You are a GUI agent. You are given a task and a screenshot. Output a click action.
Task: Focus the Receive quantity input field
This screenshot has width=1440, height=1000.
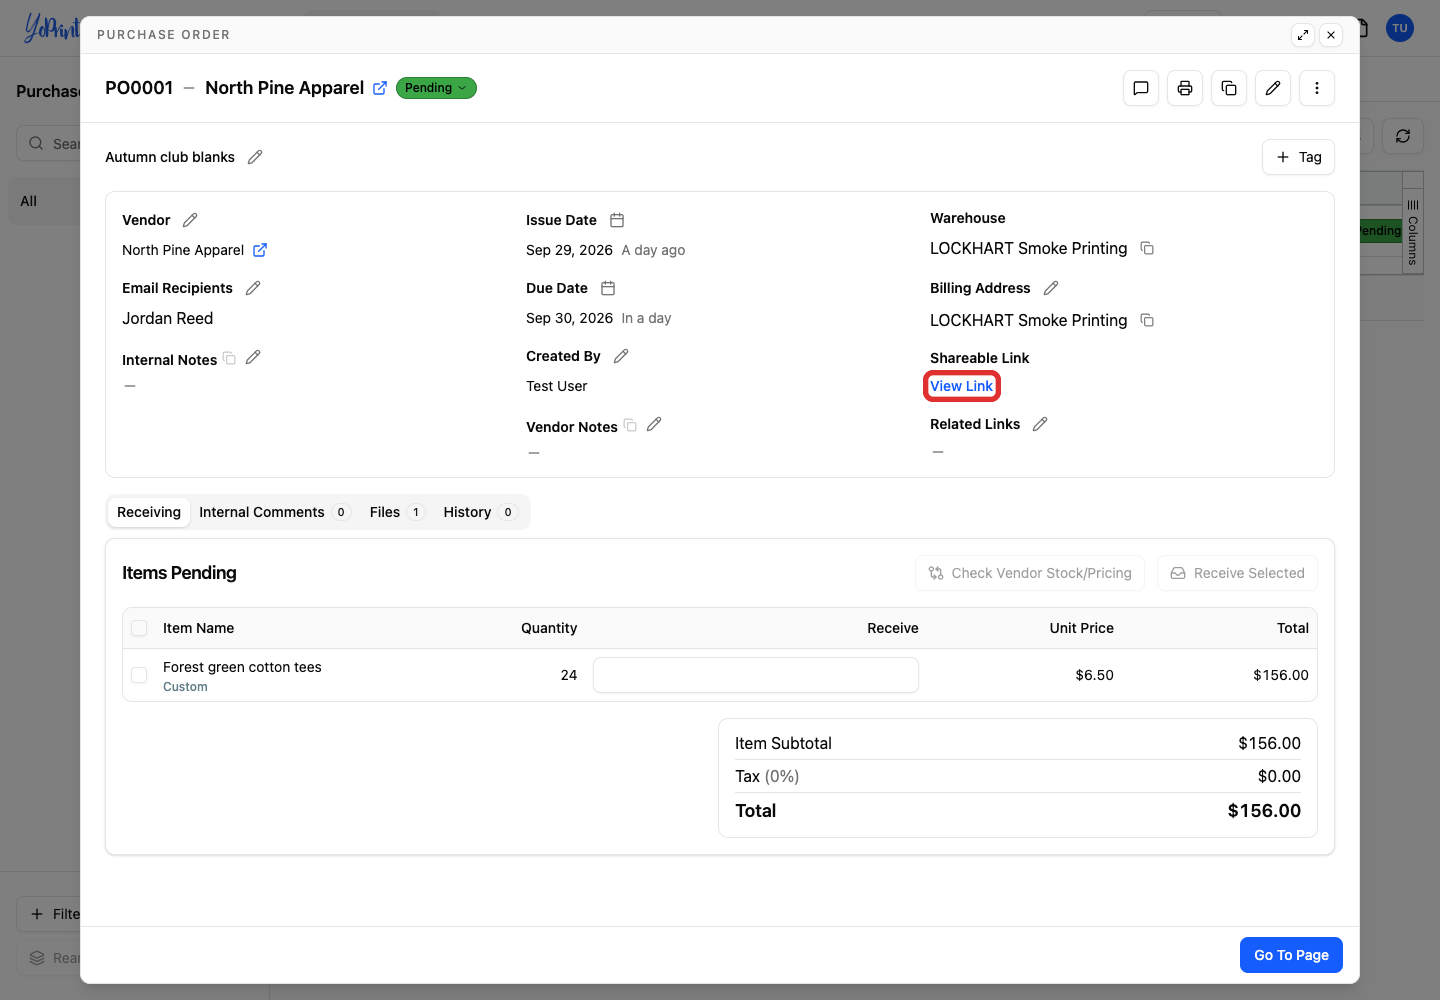click(x=756, y=675)
